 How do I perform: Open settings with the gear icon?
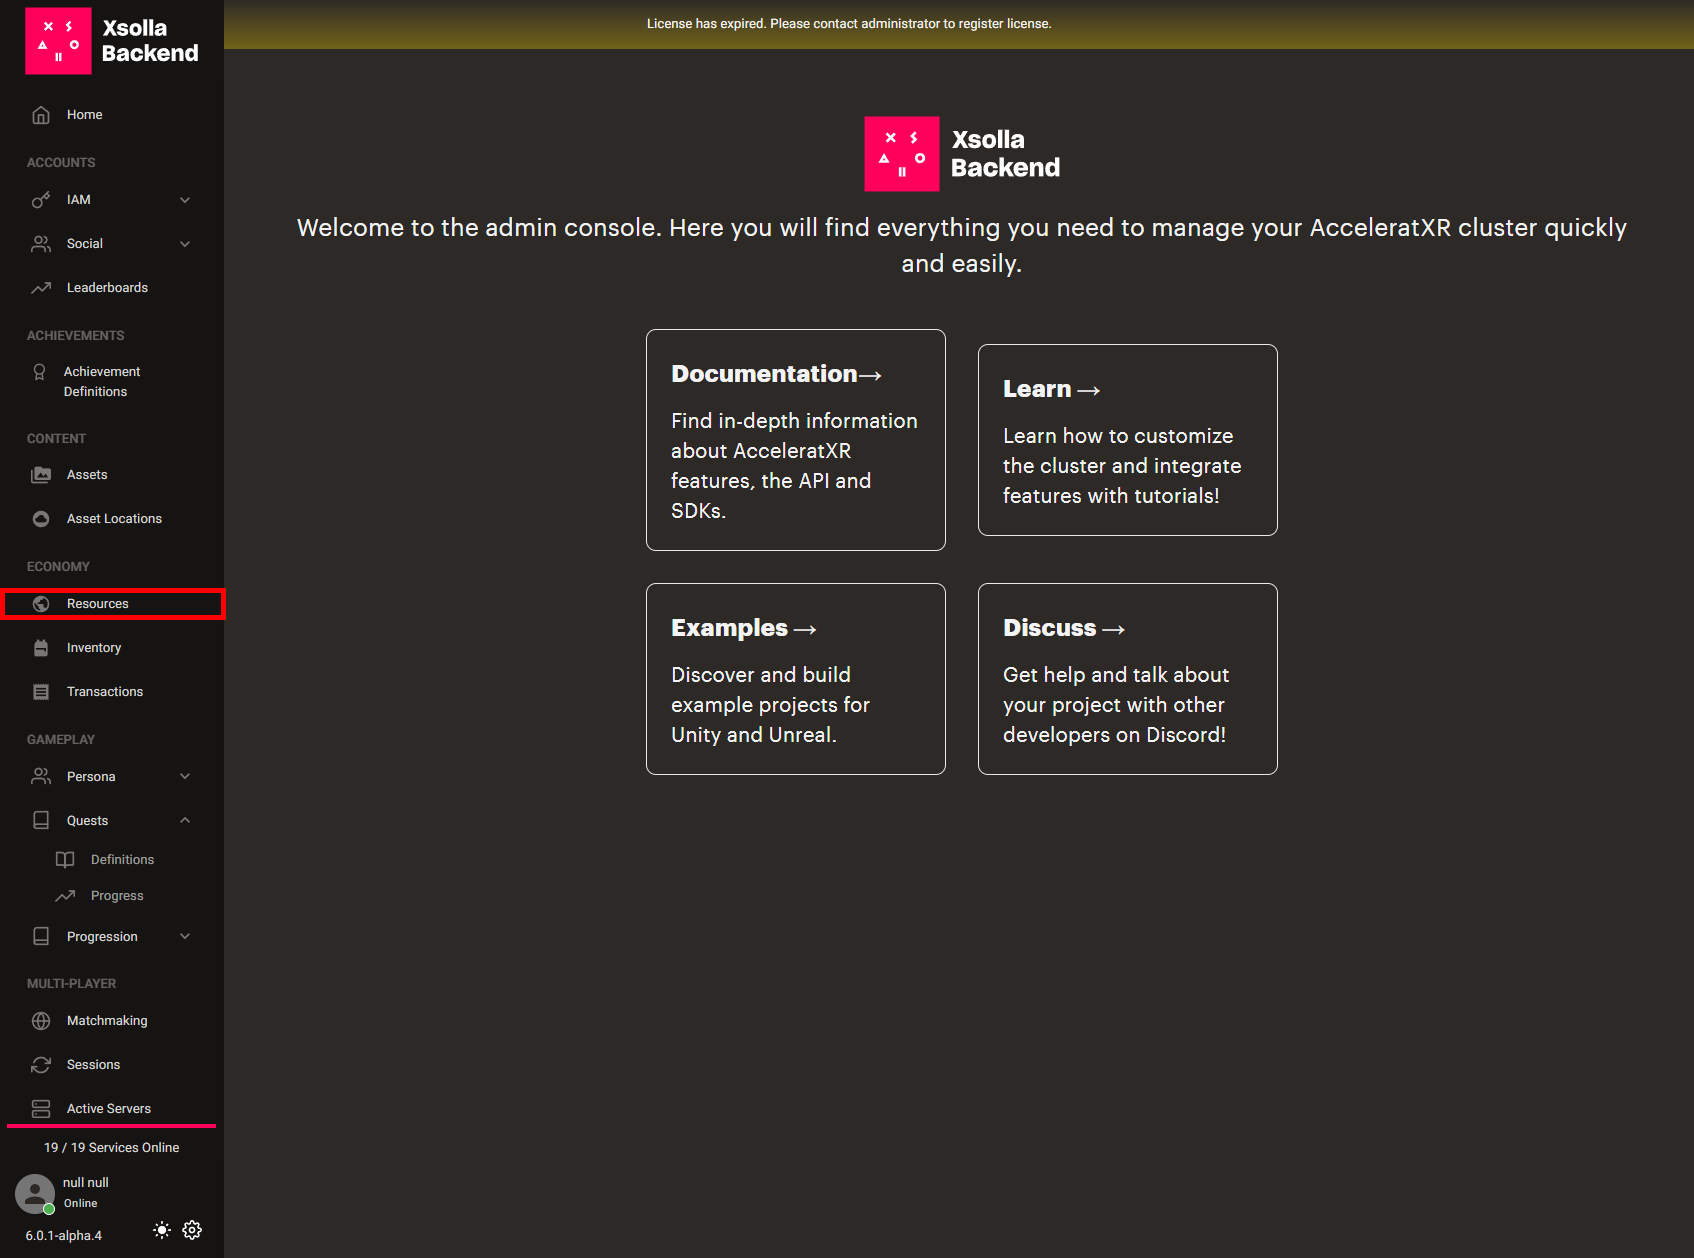[x=192, y=1230]
